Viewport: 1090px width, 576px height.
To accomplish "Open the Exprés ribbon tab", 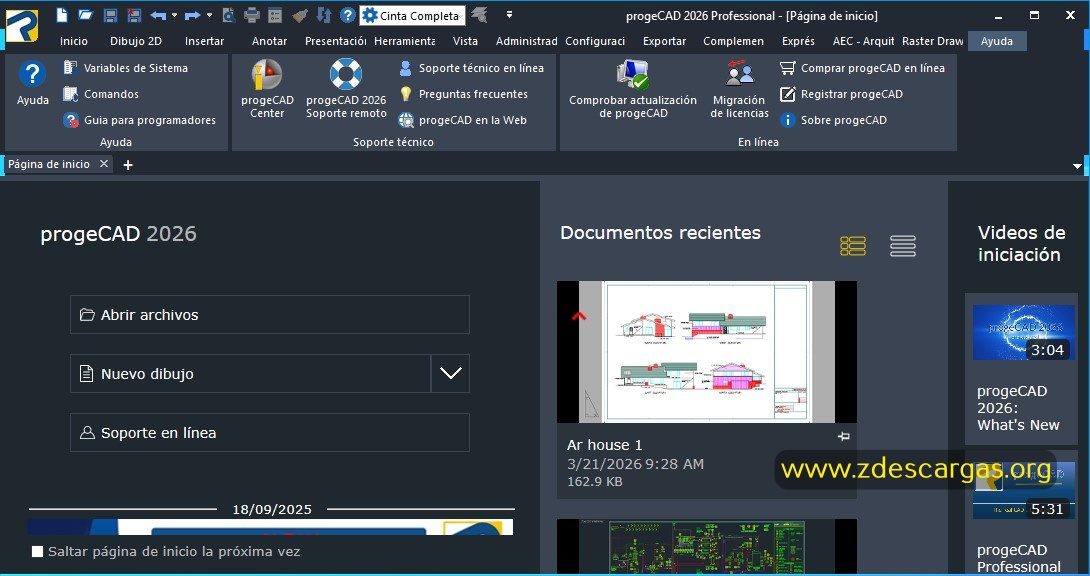I will [798, 41].
